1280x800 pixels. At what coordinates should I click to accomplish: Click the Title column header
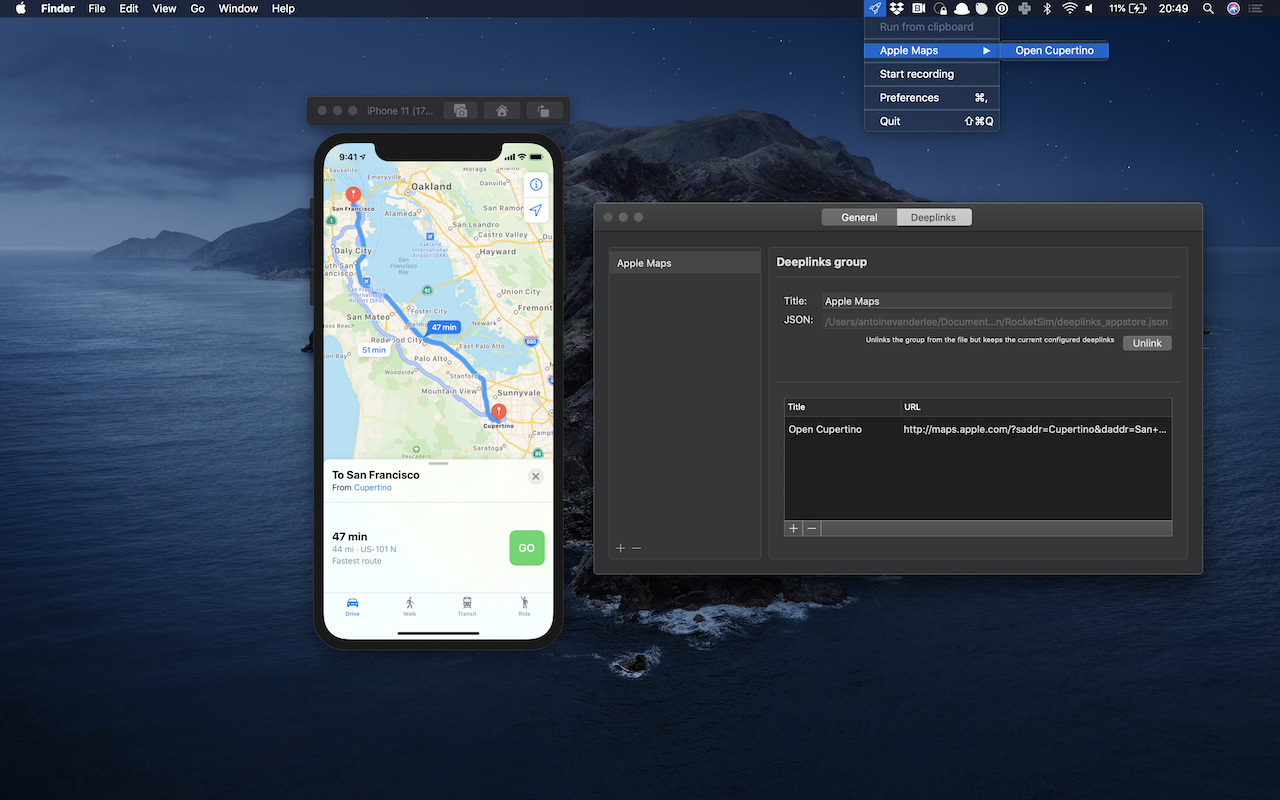point(842,407)
